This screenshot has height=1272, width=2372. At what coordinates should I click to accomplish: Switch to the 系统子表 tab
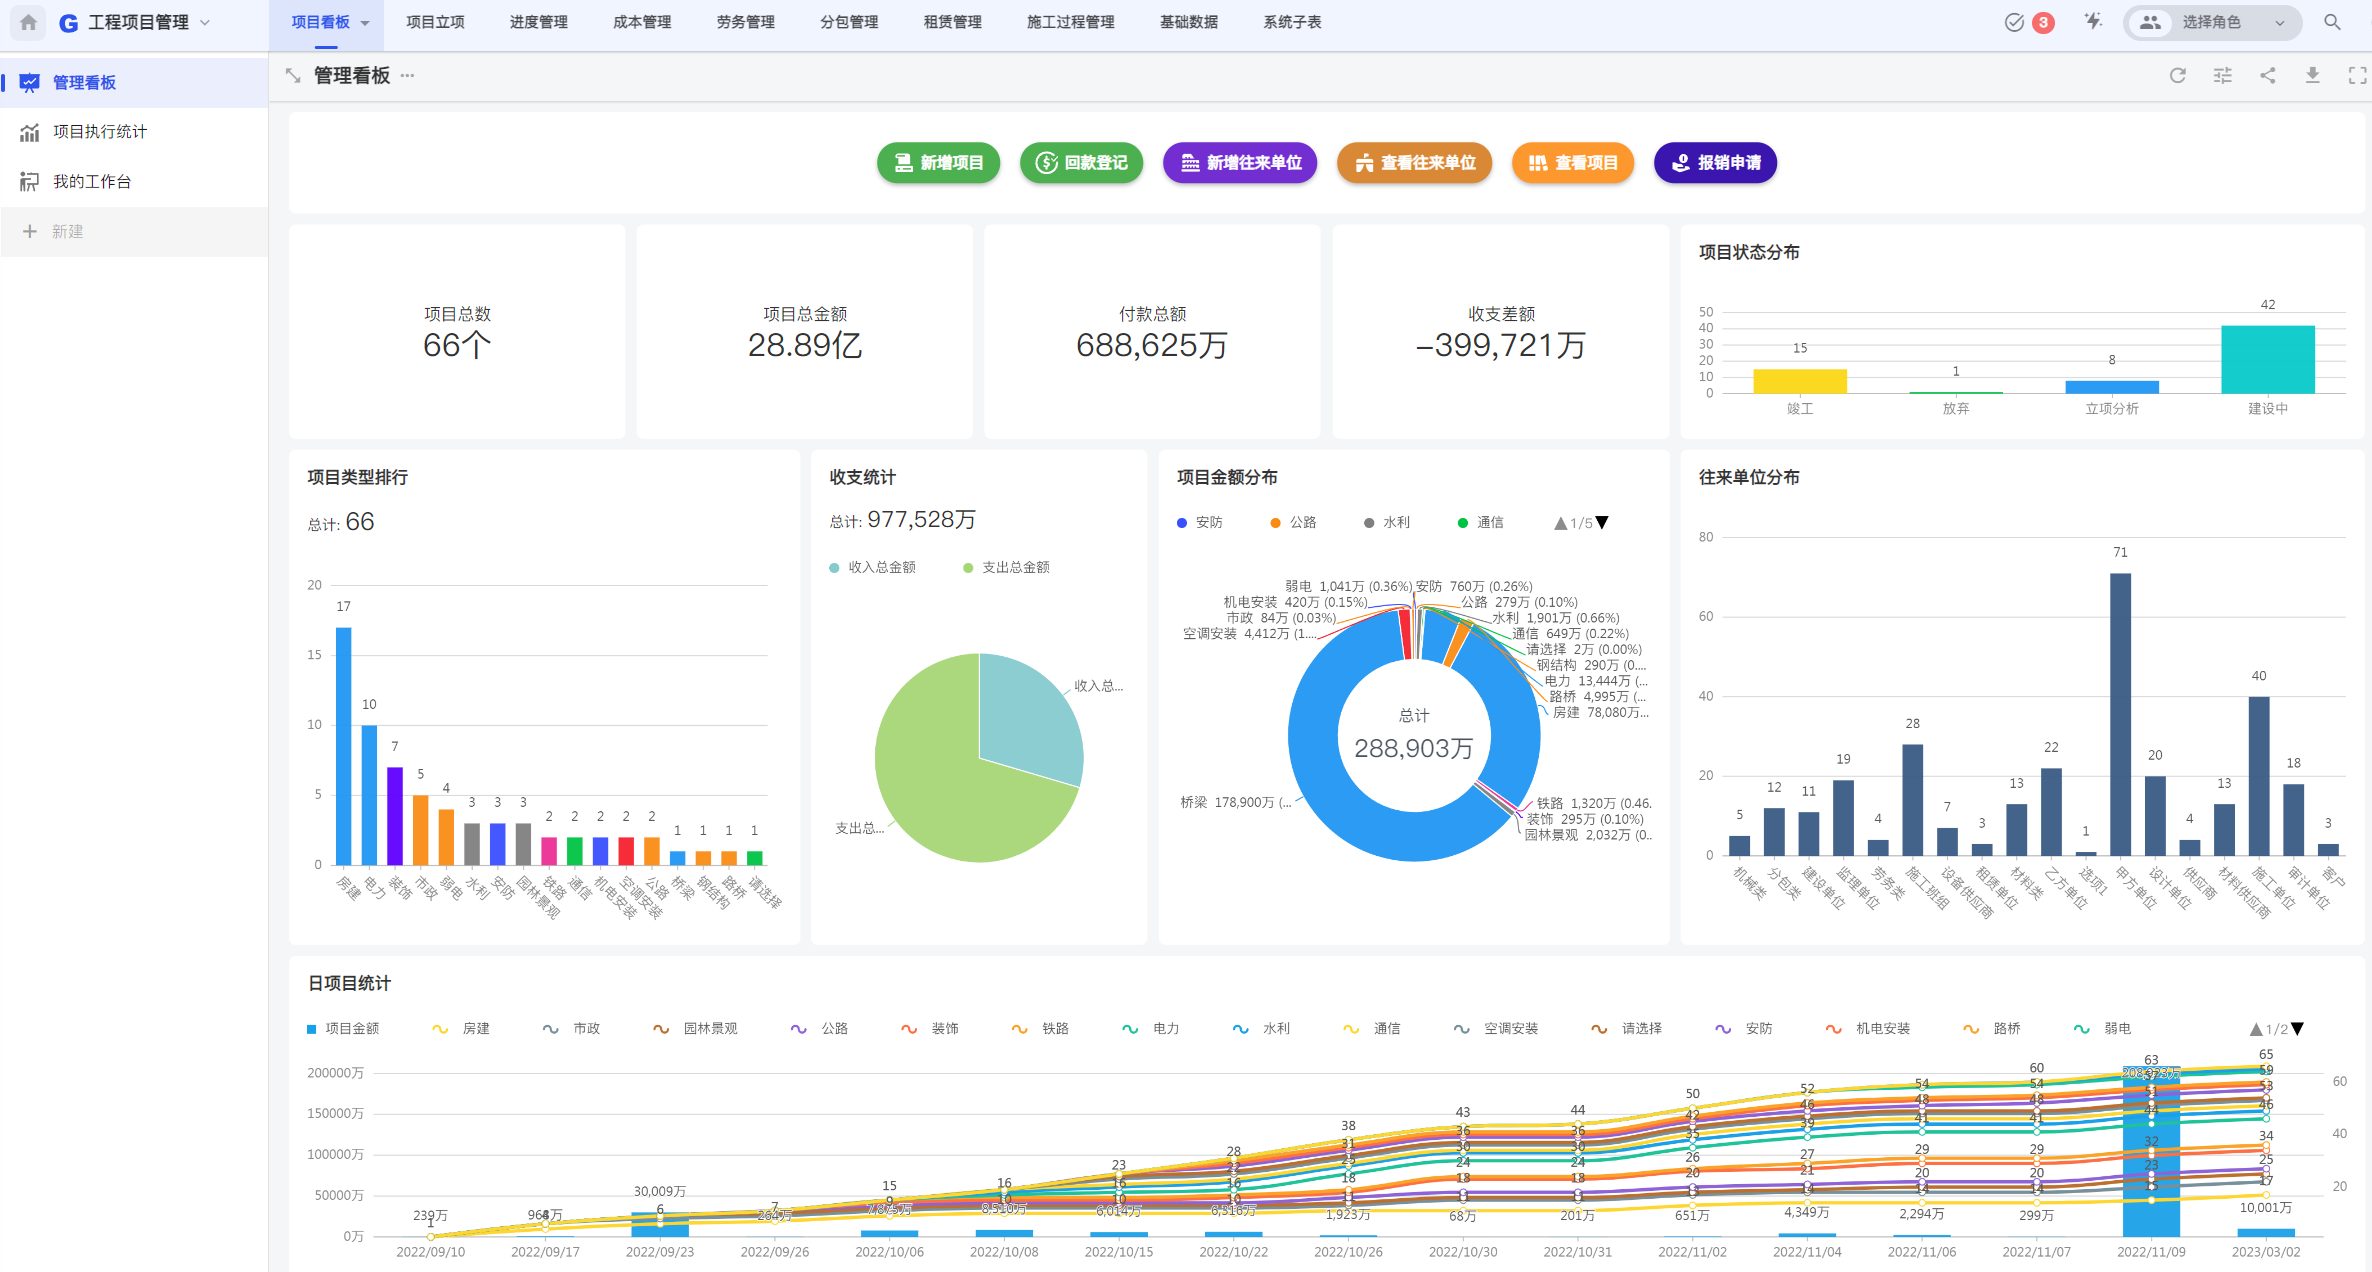pyautogui.click(x=1292, y=22)
